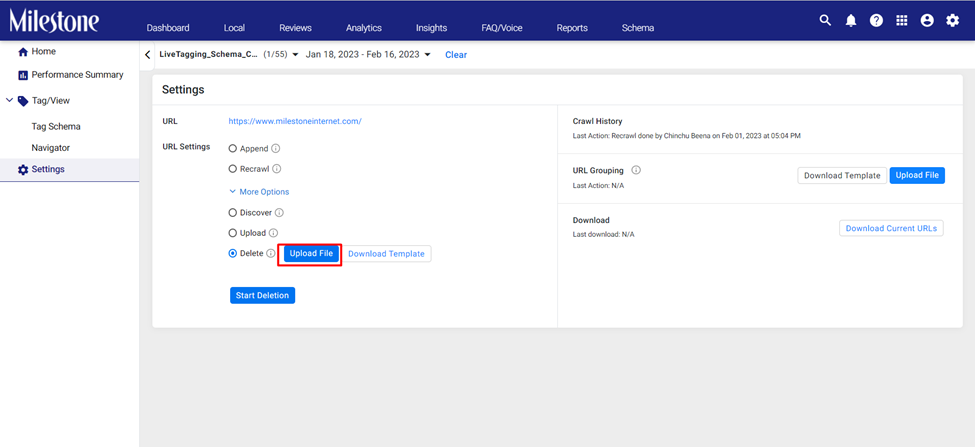The width and height of the screenshot is (975, 447).
Task: Click URL Grouping Upload File button
Action: 917,175
